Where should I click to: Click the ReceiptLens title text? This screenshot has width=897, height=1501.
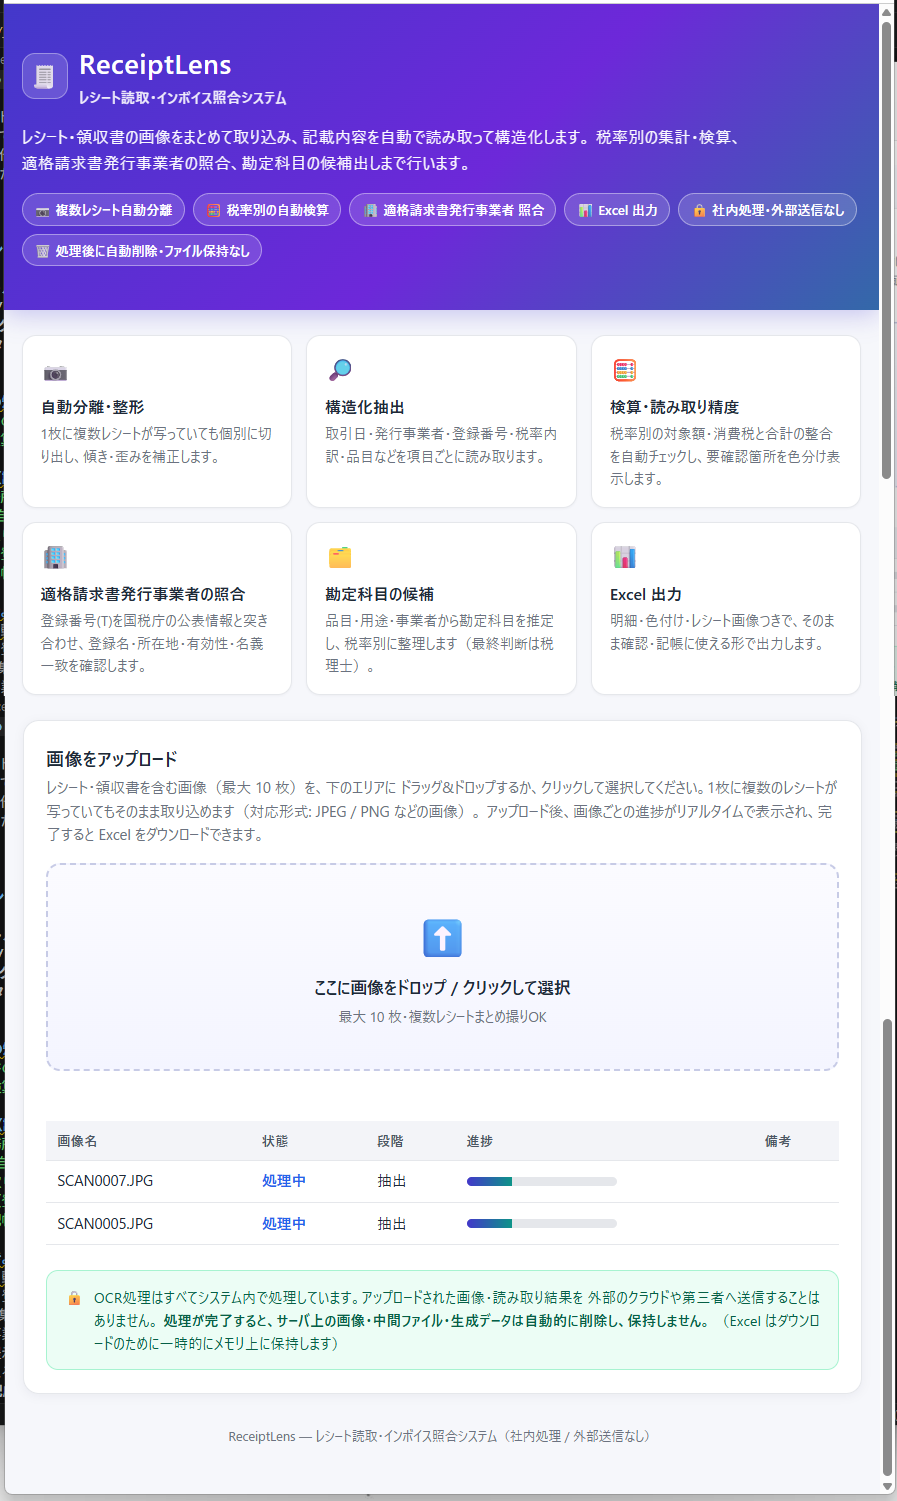[x=155, y=65]
